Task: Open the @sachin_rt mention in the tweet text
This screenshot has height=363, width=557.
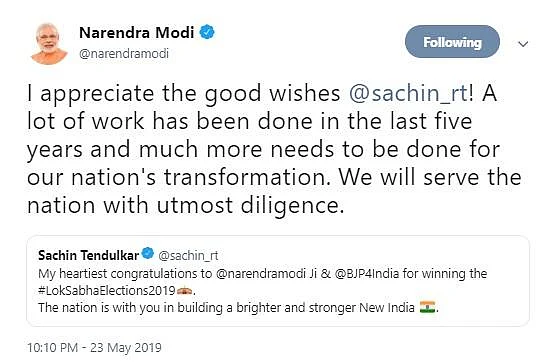Action: [x=409, y=94]
